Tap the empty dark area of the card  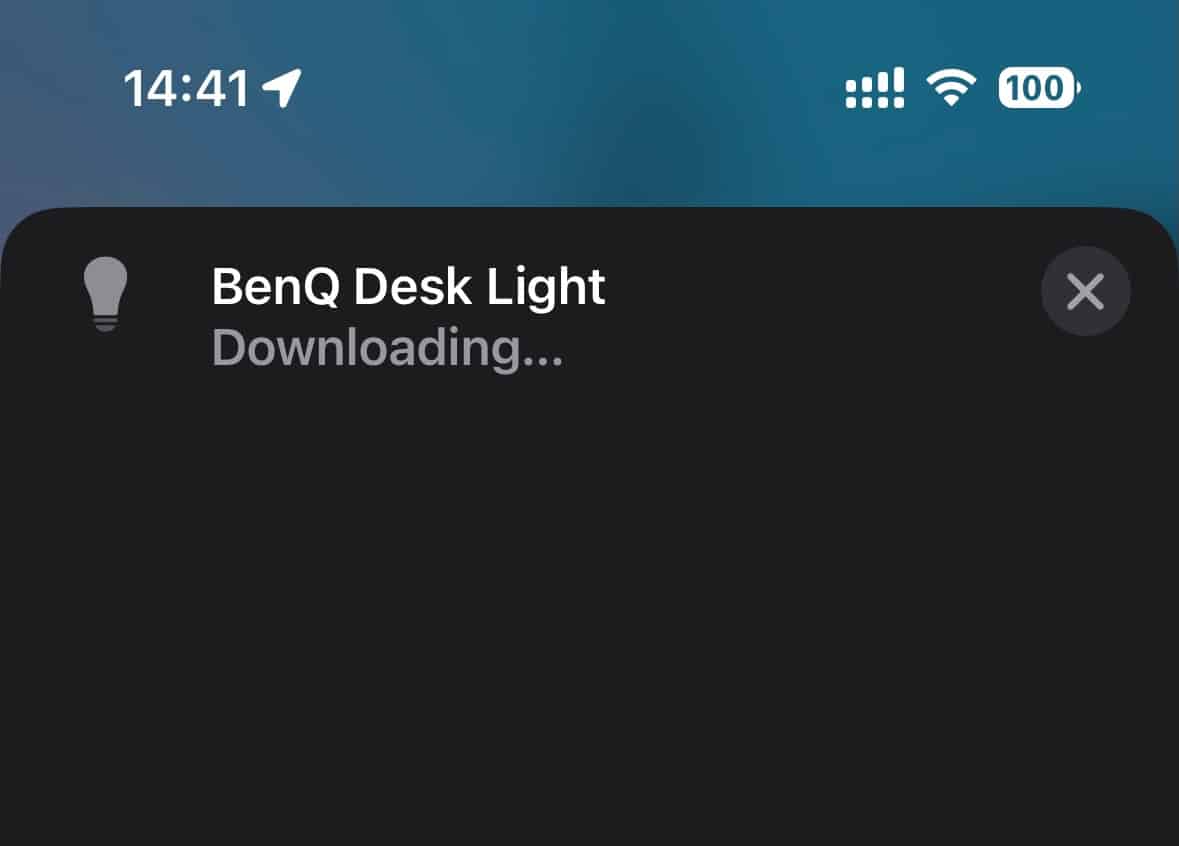click(590, 602)
